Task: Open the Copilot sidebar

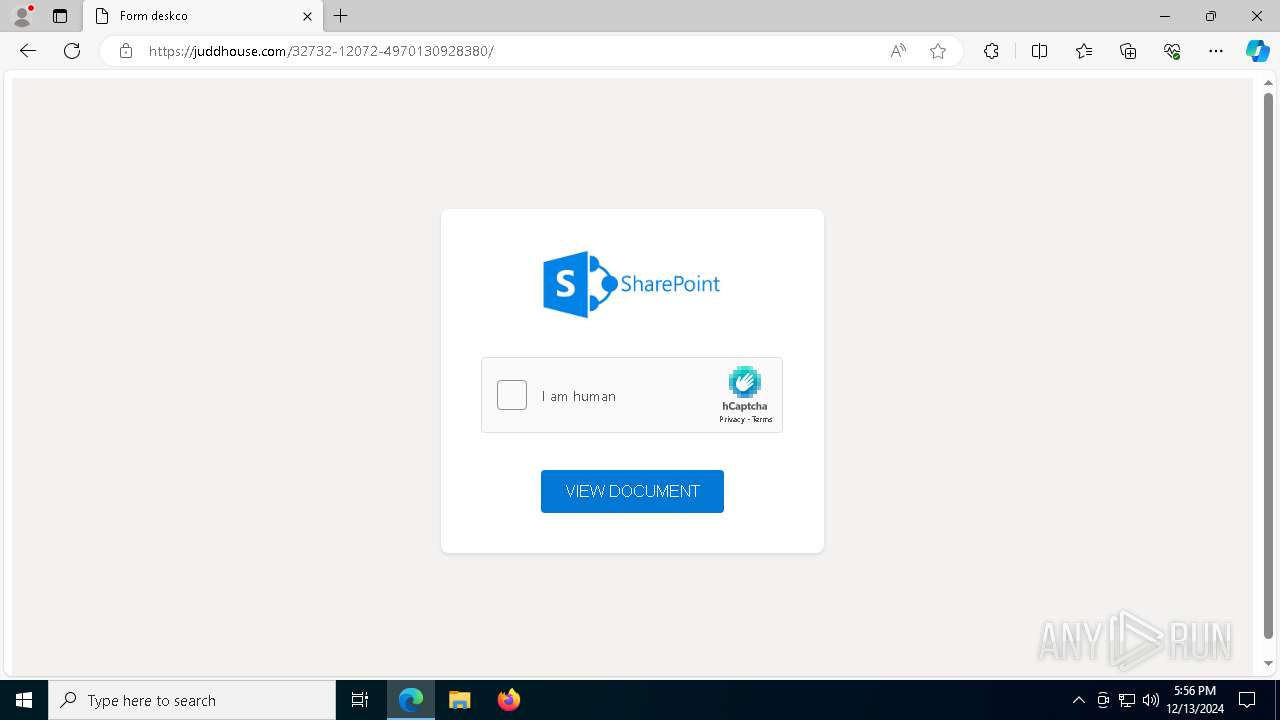Action: (x=1257, y=51)
